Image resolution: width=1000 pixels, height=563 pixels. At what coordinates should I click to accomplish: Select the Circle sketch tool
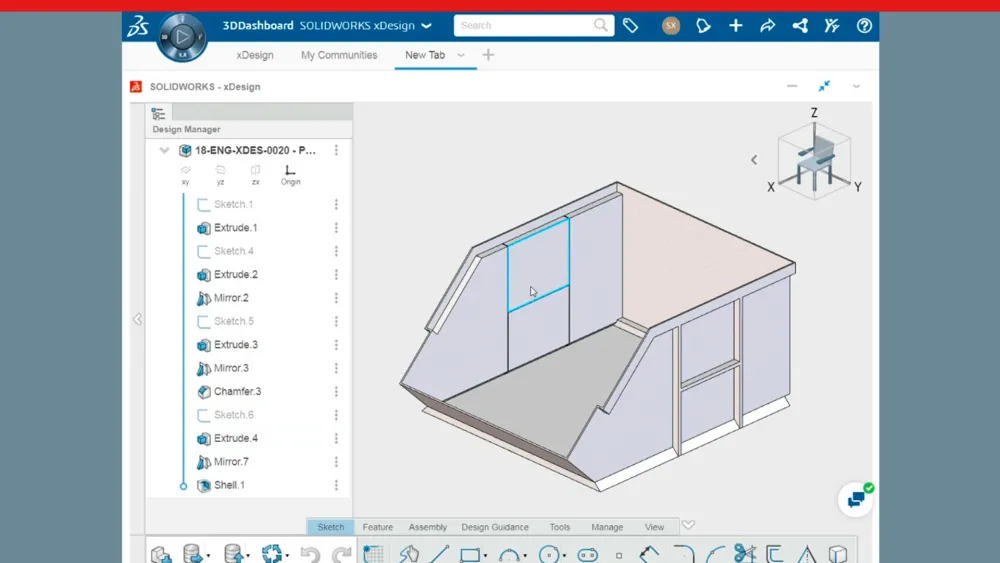click(549, 554)
